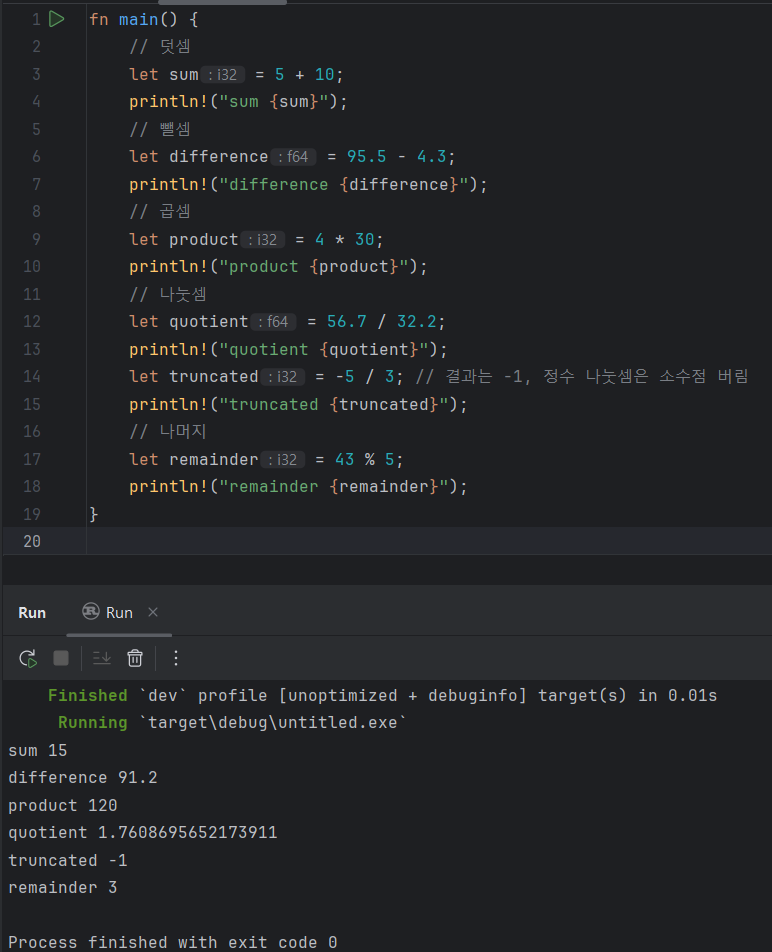Click the Finished dev profile output line
The width and height of the screenshot is (772, 952).
[x=382, y=695]
